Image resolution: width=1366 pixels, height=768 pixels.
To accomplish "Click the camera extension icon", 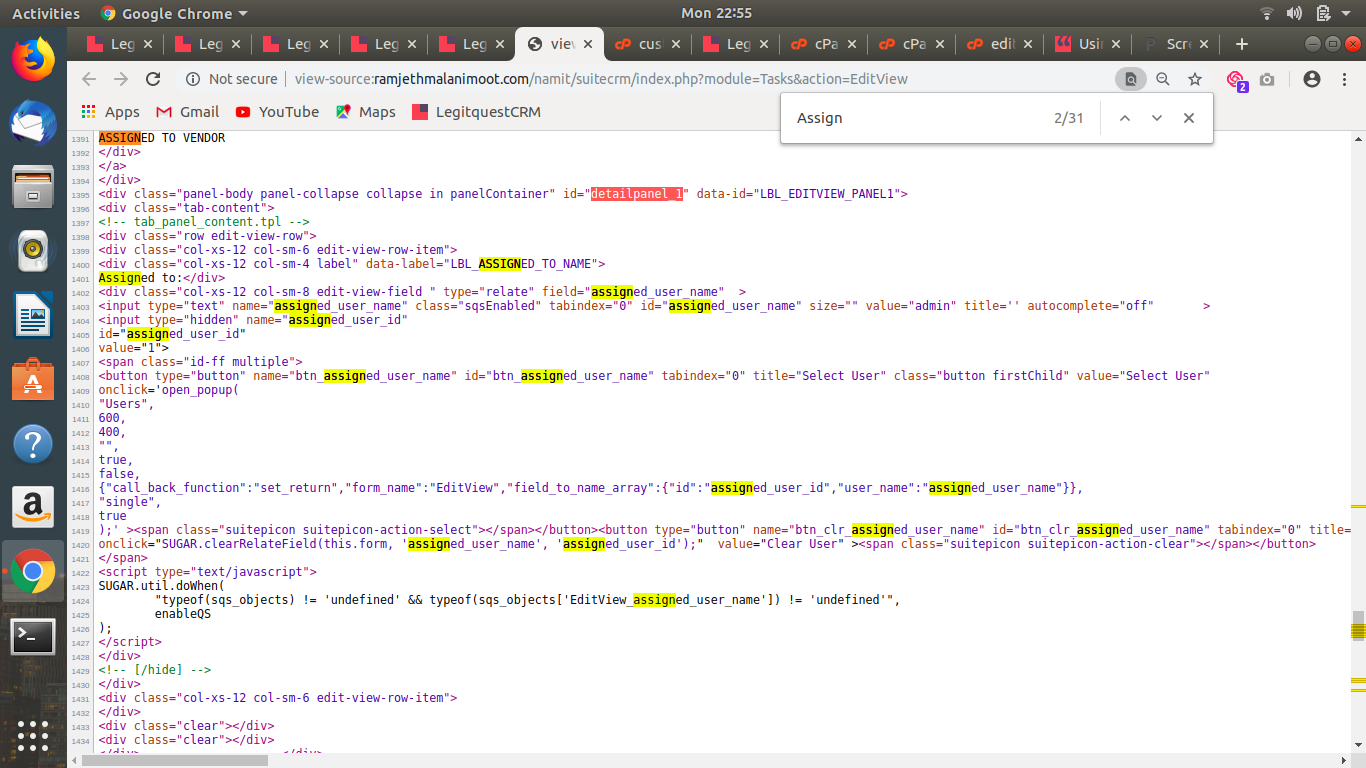I will [1267, 79].
